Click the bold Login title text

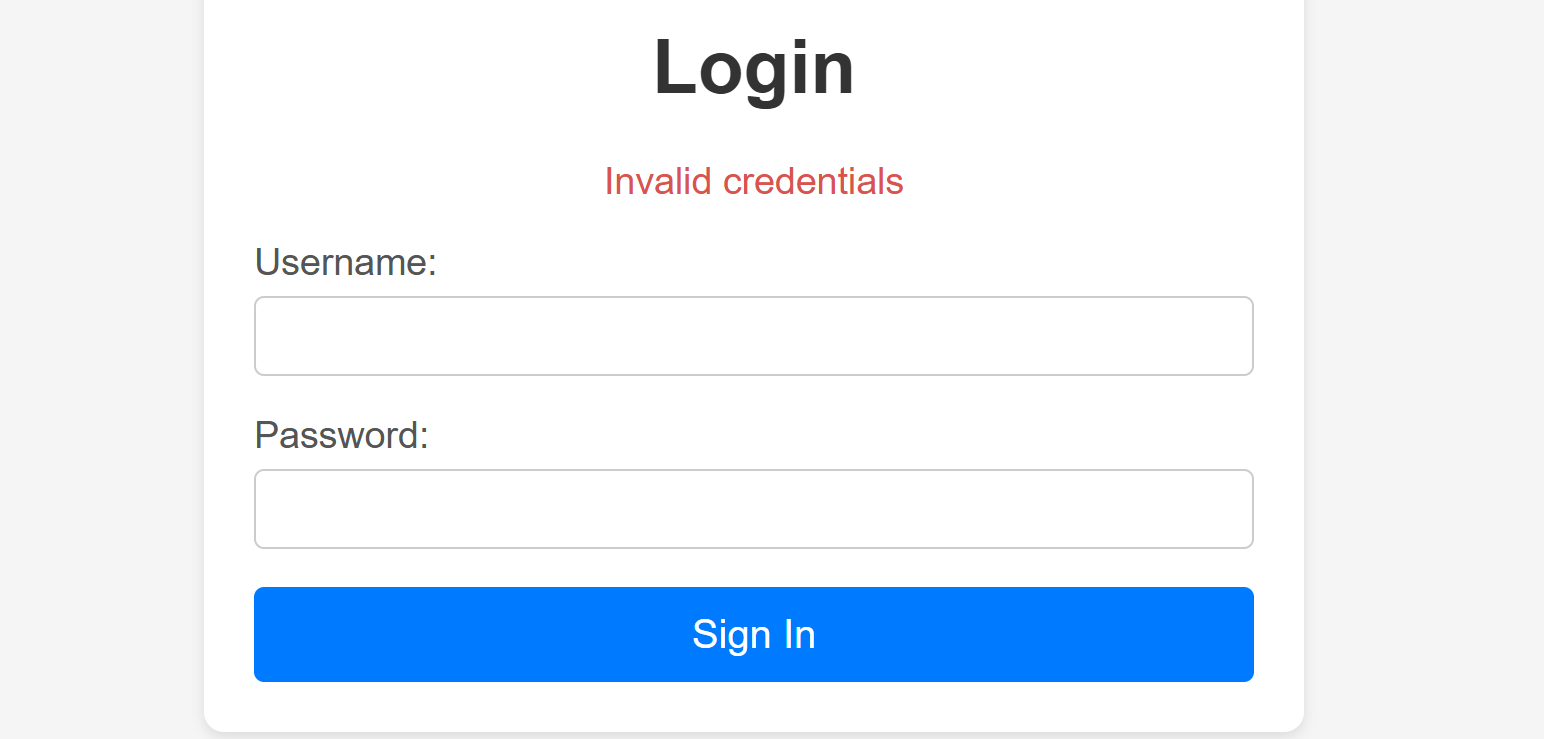(753, 67)
